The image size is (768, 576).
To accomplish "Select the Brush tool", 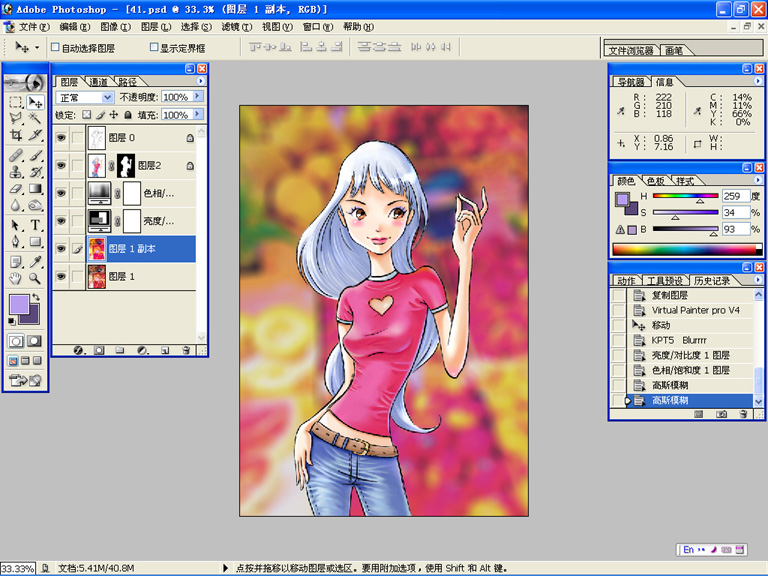I will [34, 156].
